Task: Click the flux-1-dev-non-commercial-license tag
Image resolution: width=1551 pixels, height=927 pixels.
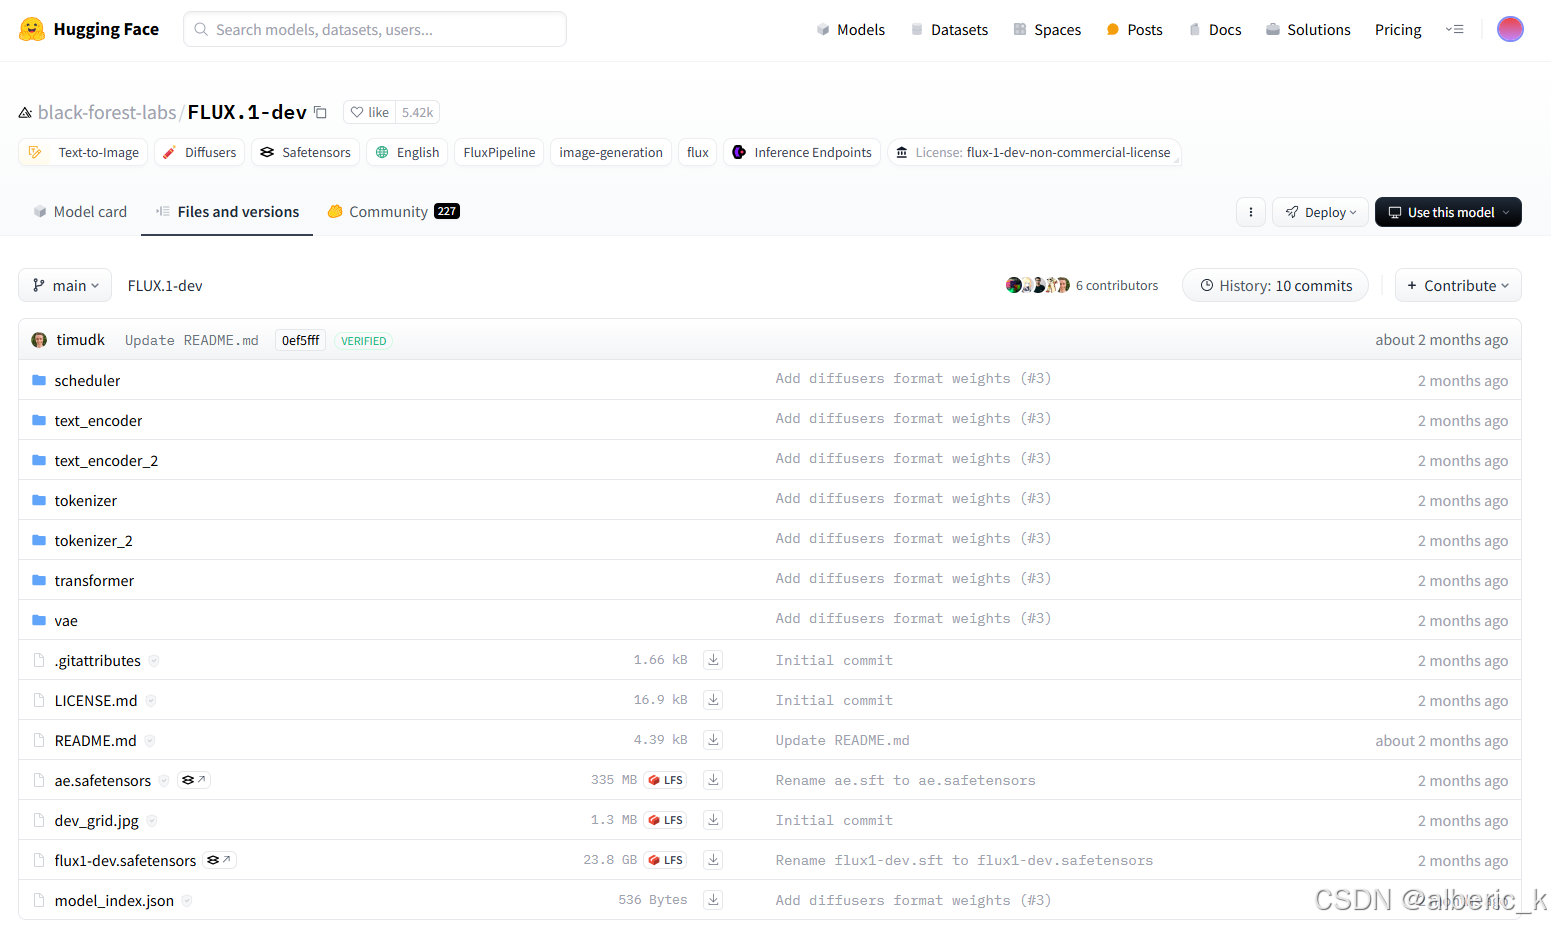Action: [1034, 152]
